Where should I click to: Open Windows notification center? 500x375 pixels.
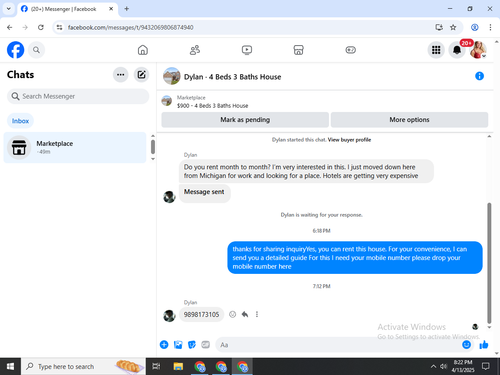pyautogui.click(x=486, y=366)
